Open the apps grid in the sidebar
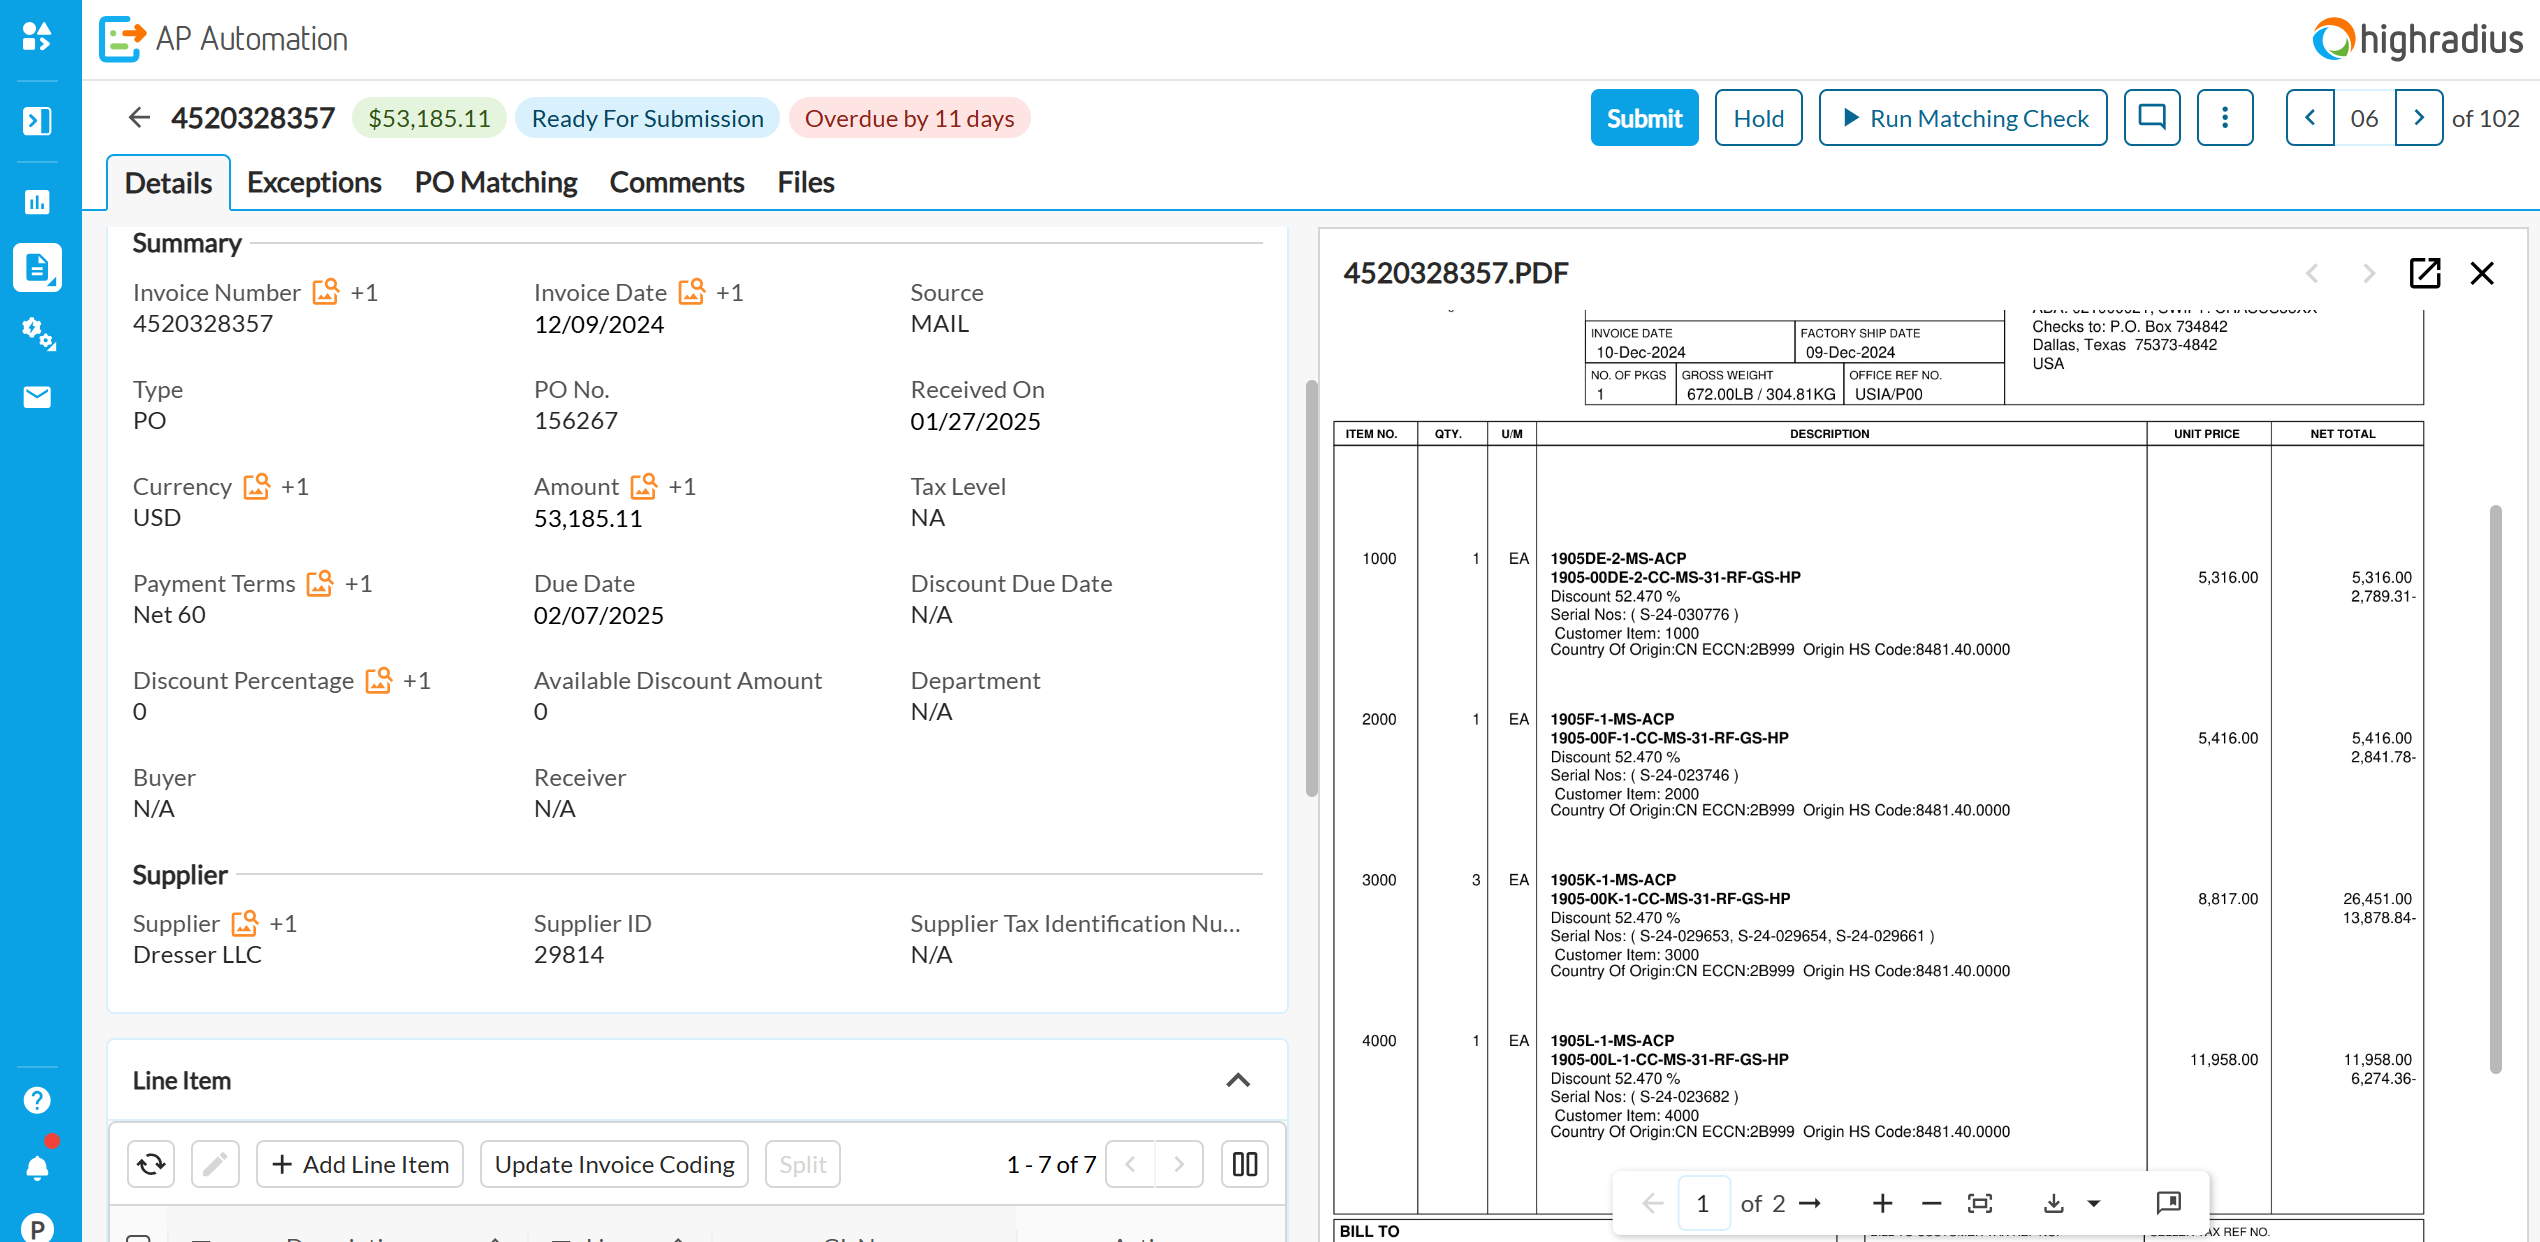This screenshot has height=1242, width=2540. click(x=38, y=38)
